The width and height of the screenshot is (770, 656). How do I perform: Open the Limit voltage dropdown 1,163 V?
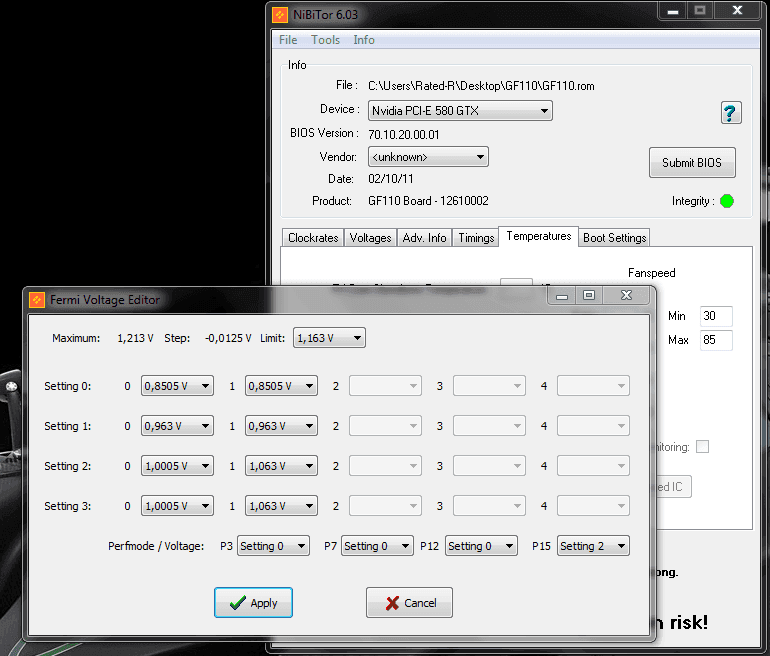329,338
